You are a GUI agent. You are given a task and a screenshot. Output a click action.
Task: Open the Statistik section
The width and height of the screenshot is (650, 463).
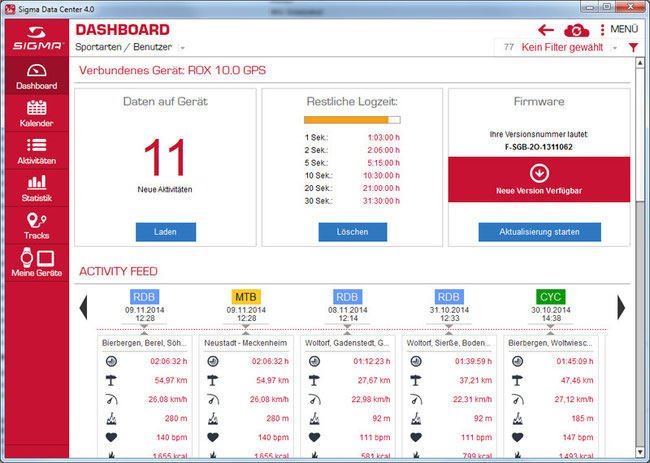point(36,188)
